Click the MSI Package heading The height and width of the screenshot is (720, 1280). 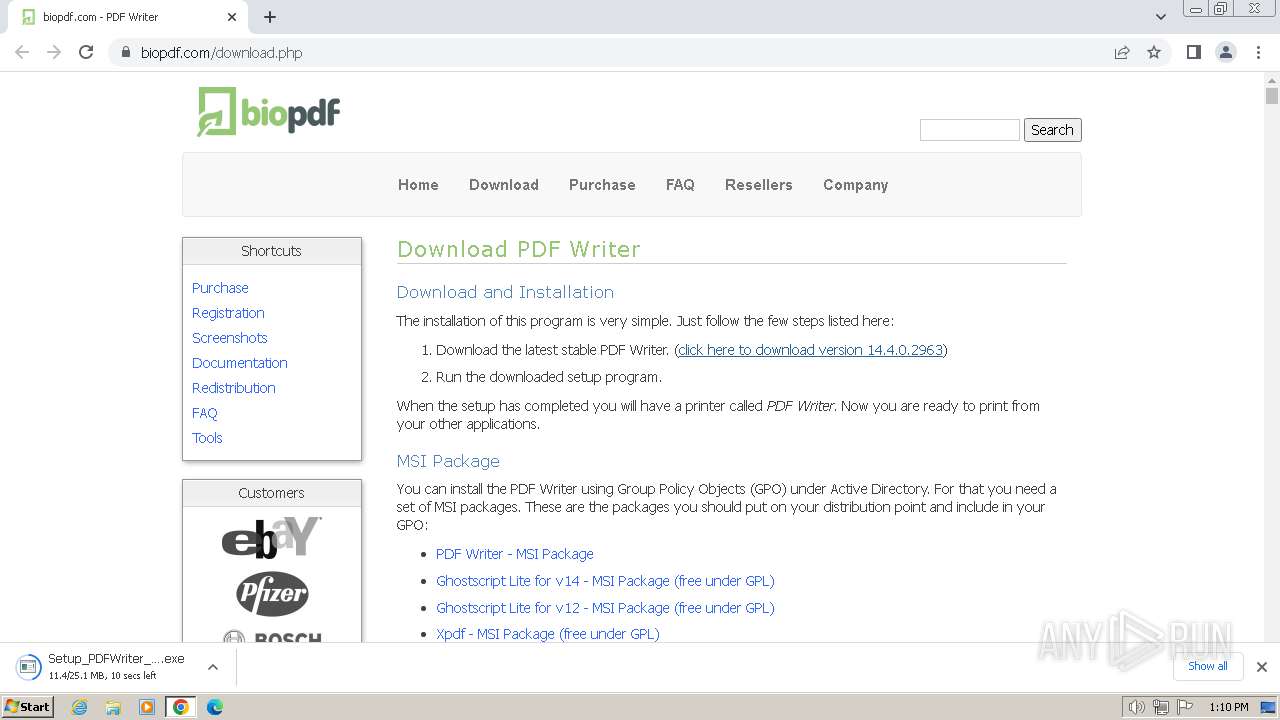click(448, 461)
